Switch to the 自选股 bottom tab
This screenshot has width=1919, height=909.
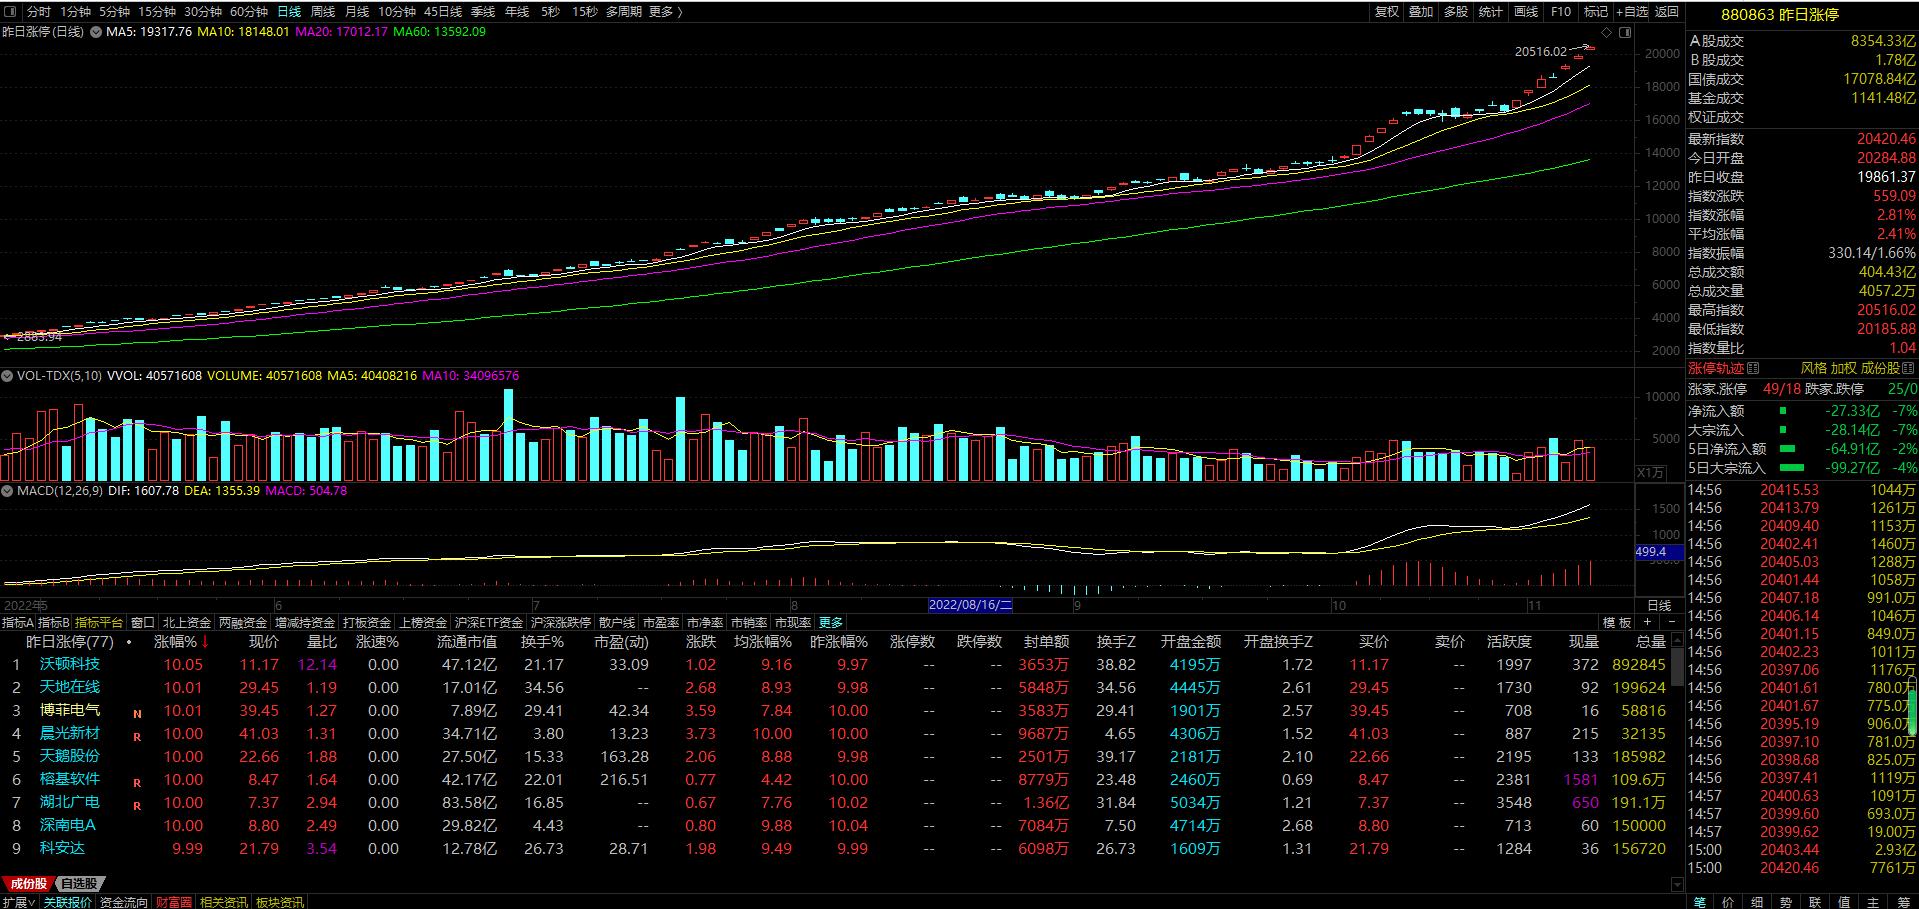tap(79, 883)
